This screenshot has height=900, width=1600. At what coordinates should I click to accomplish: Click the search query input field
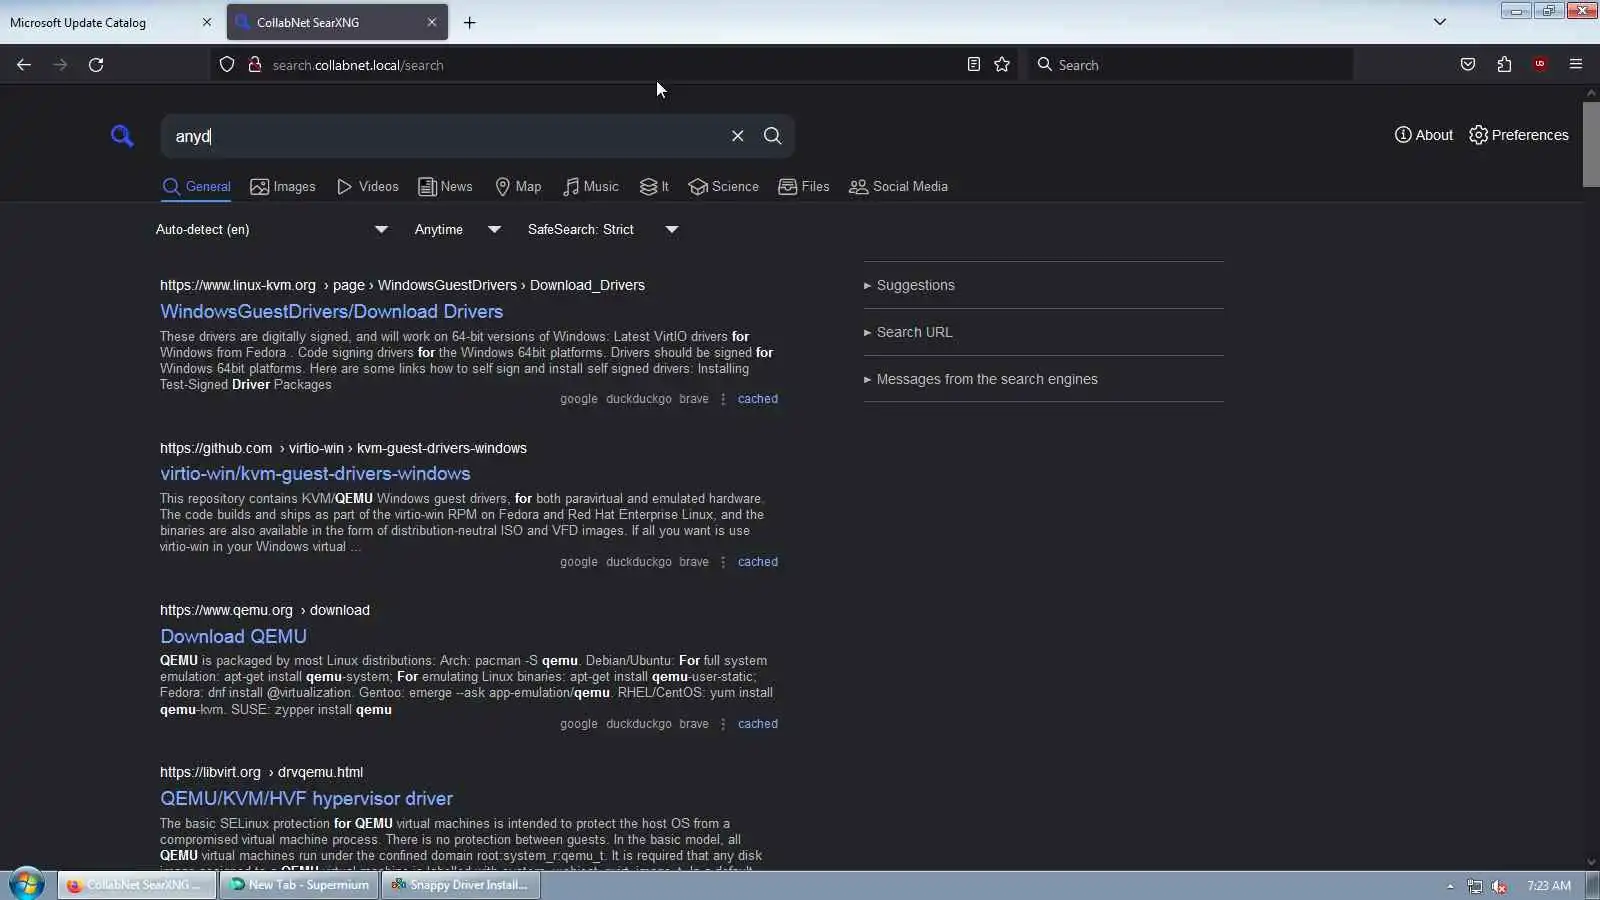pyautogui.click(x=445, y=136)
